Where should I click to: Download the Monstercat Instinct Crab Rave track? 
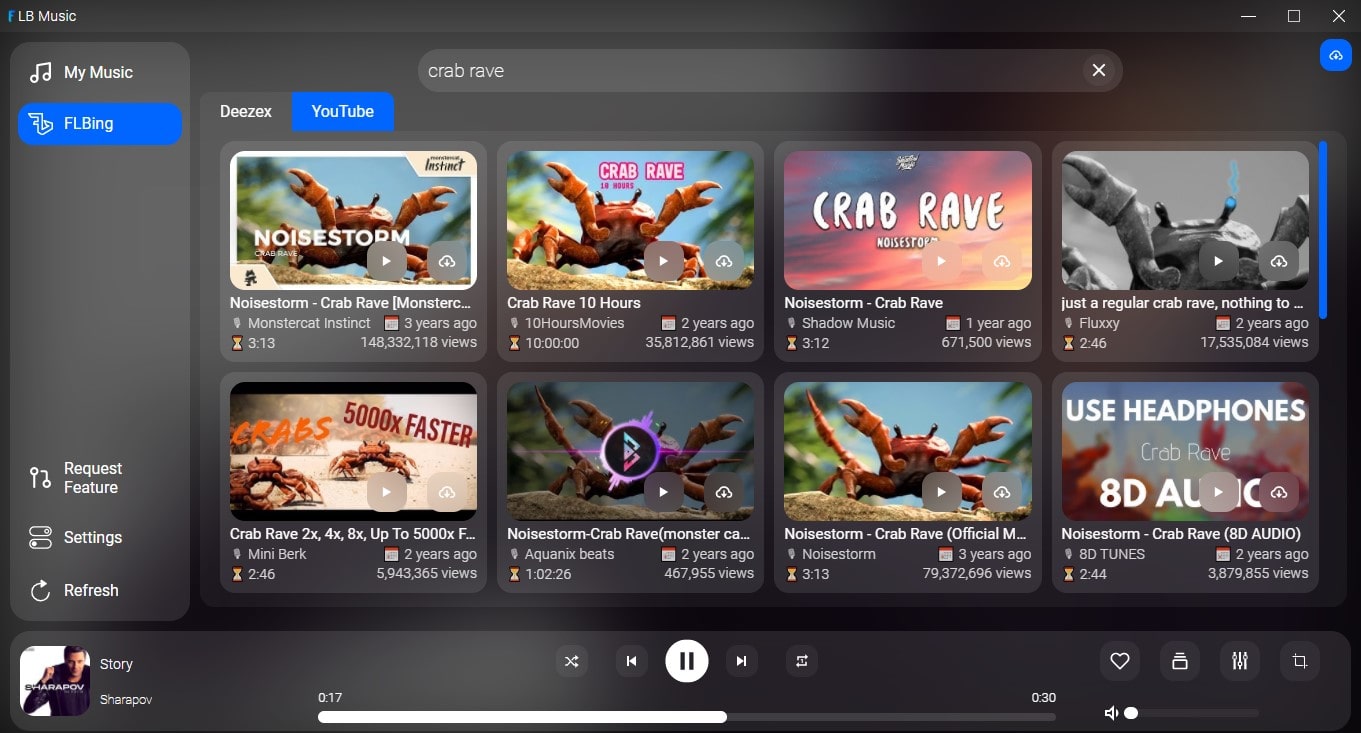pyautogui.click(x=447, y=261)
